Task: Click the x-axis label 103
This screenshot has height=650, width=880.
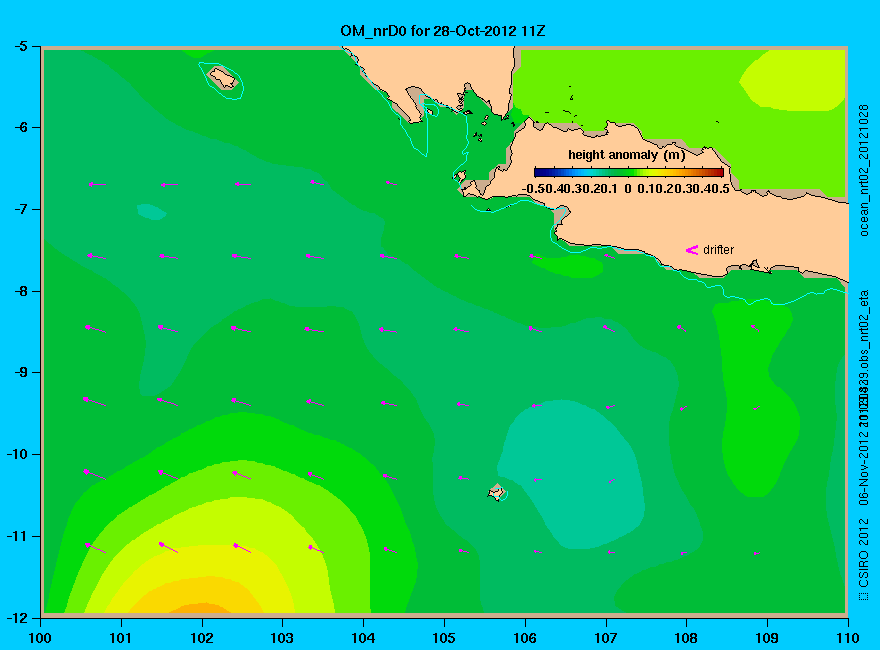Action: (x=282, y=638)
